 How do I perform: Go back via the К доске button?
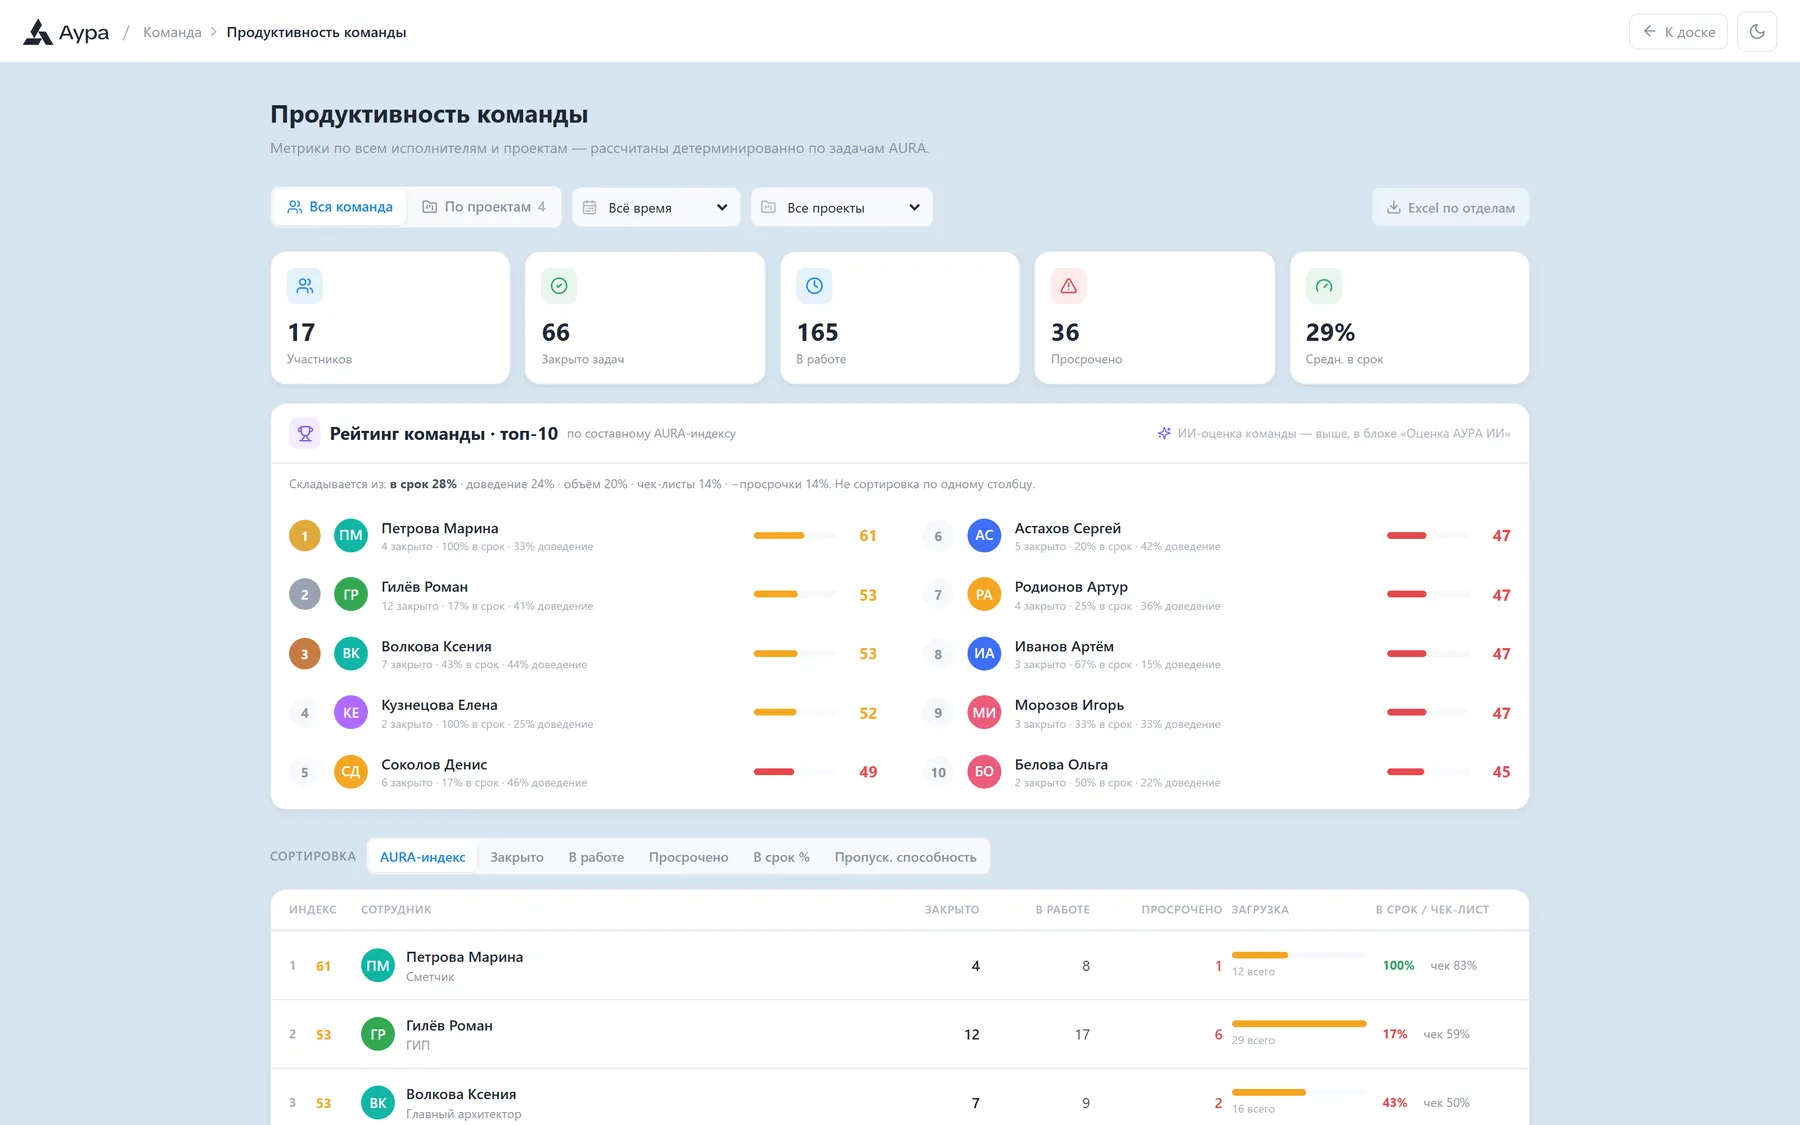pyautogui.click(x=1678, y=32)
